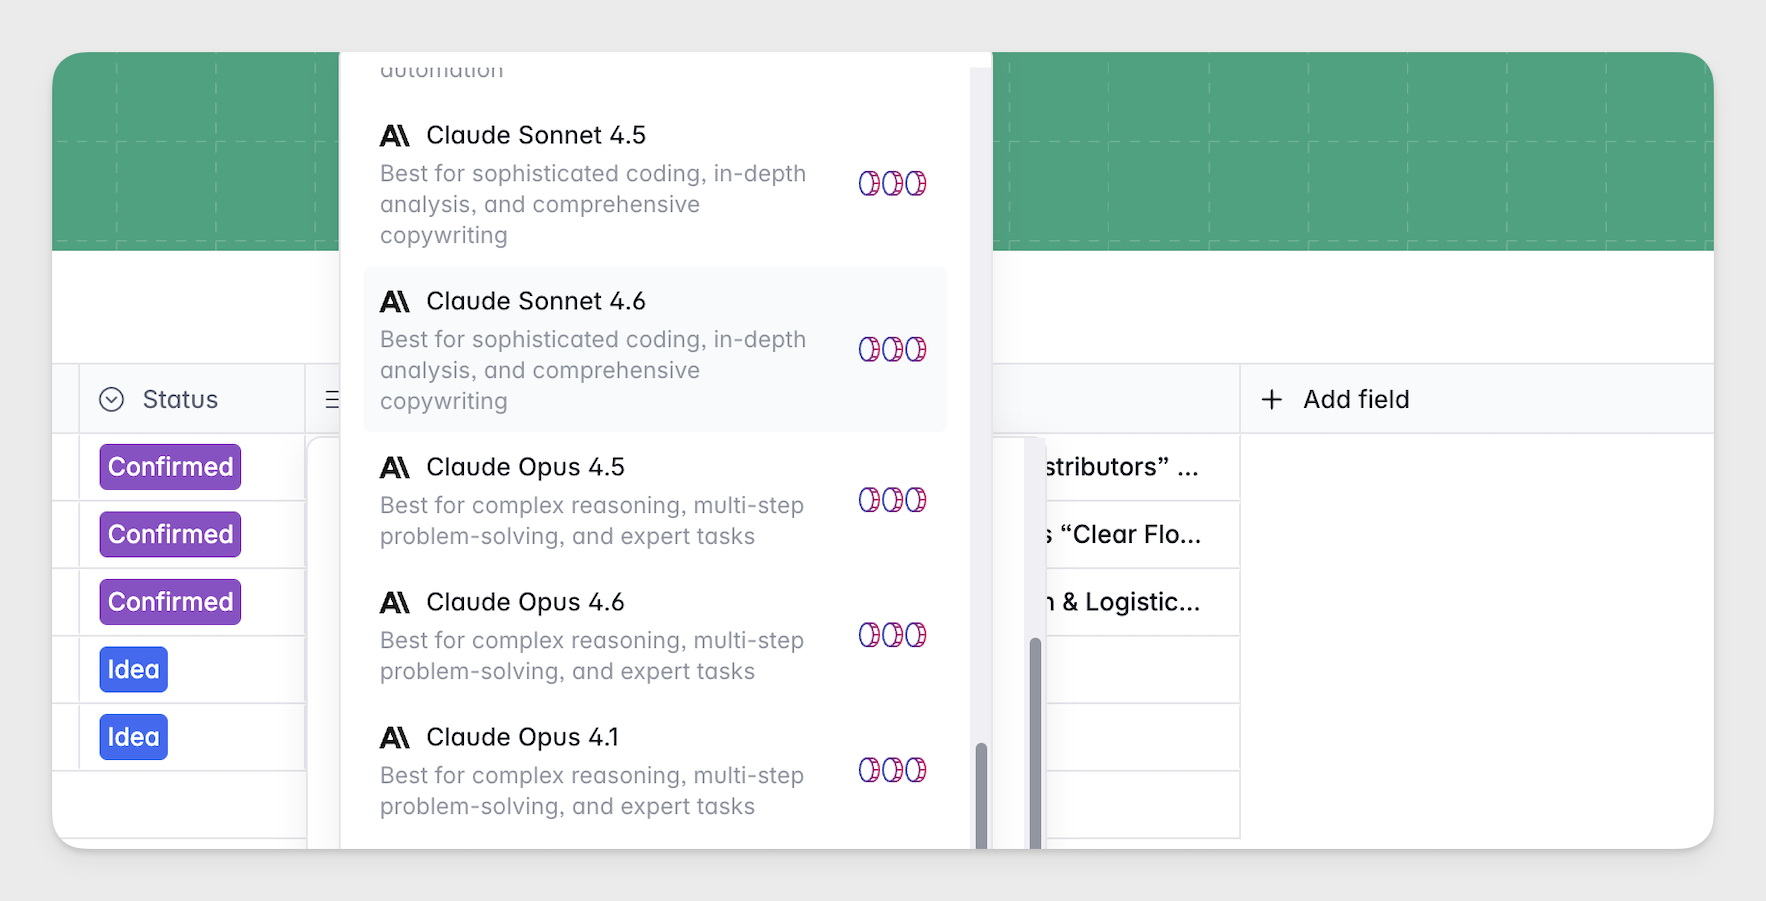The width and height of the screenshot is (1766, 901).
Task: Click the credit cost icon for Claude Opus 4.6
Action: pos(892,635)
